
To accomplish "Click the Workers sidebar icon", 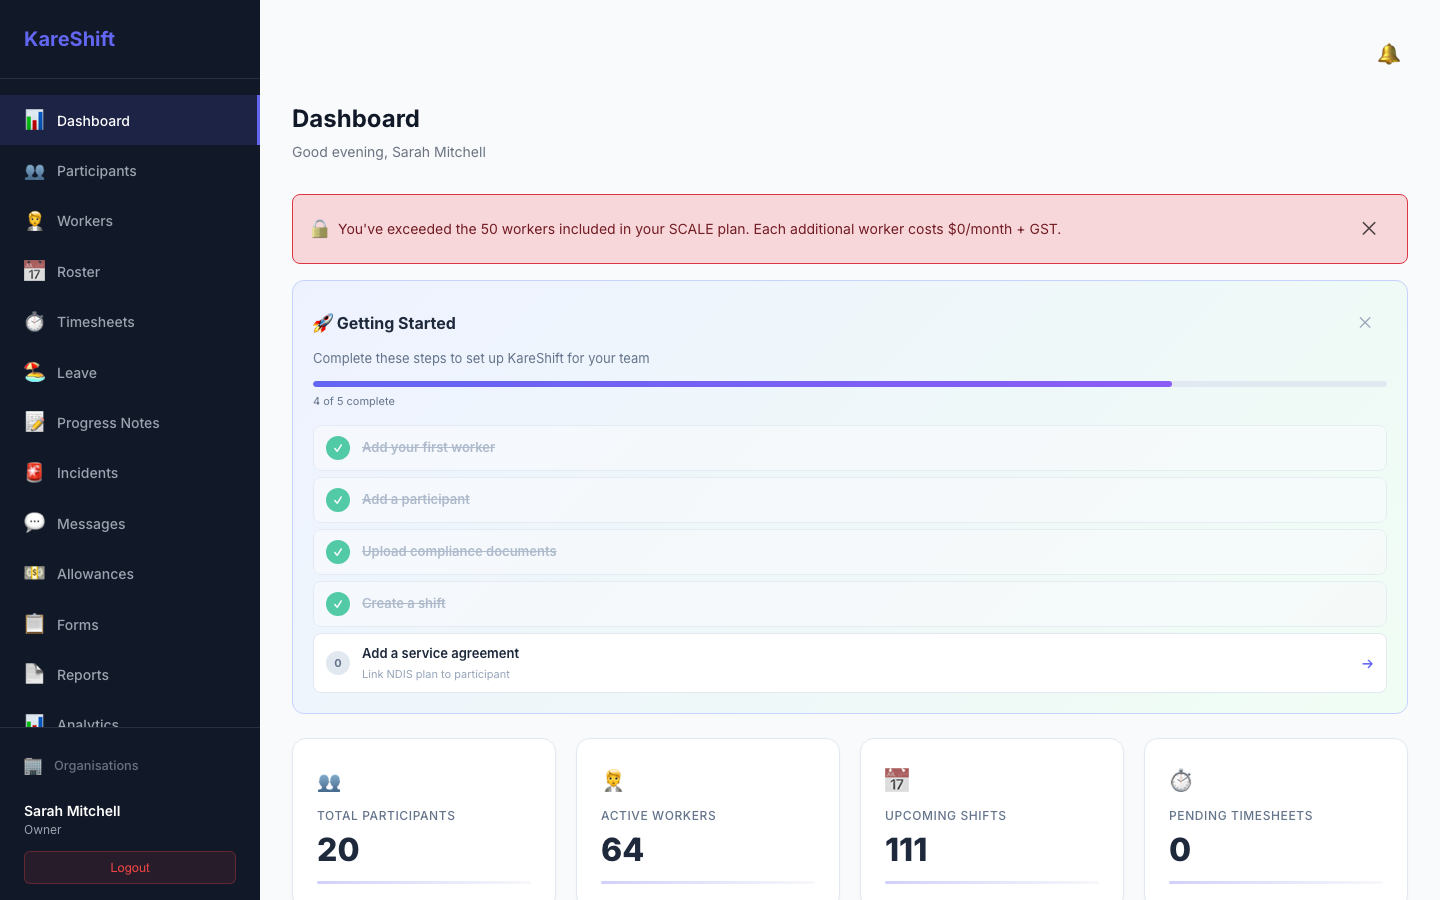I will (34, 221).
